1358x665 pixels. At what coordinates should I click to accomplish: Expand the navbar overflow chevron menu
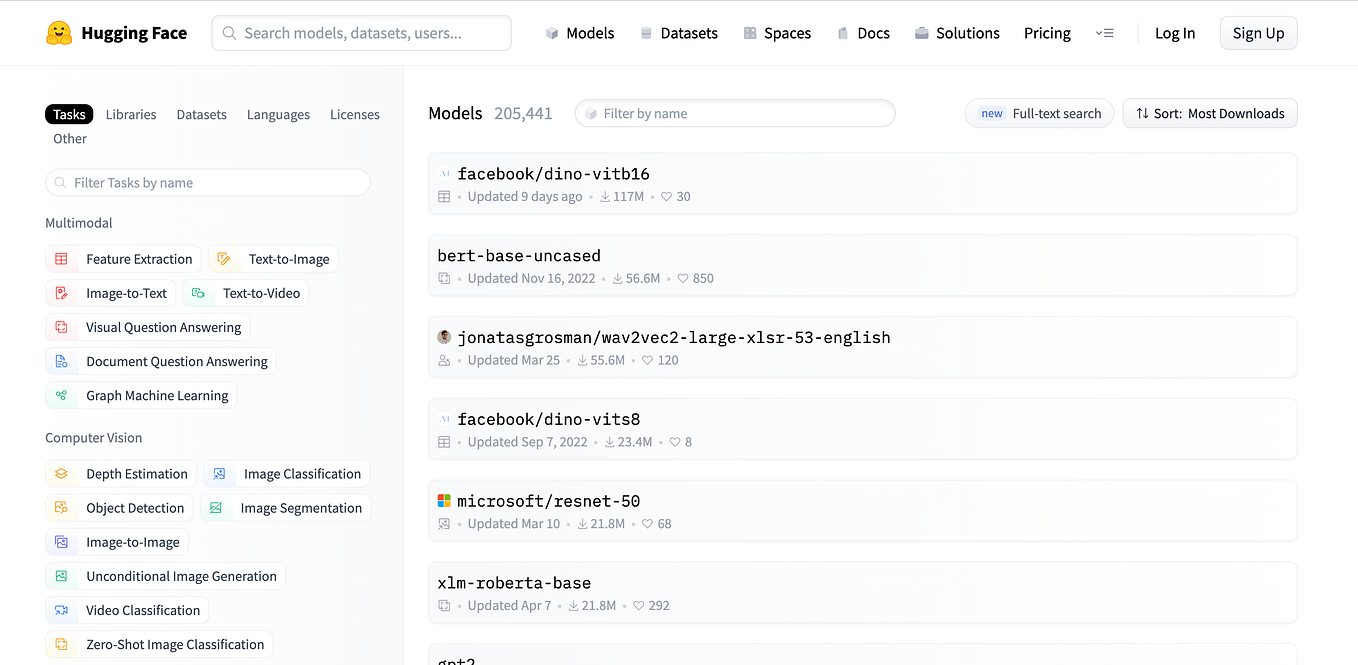1105,33
